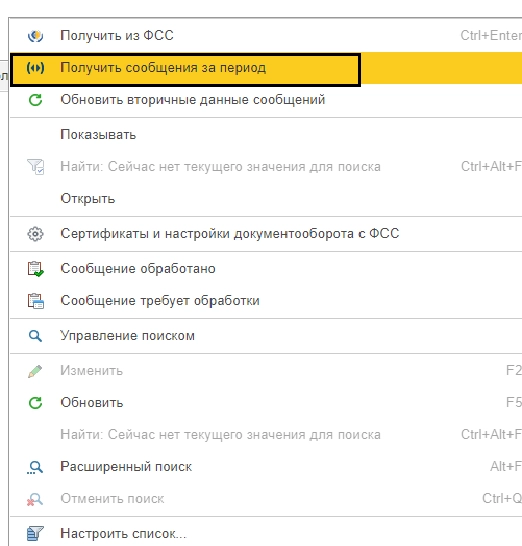
Task: Click clipboard icon for Сообщение требует обработки
Action: pos(35,301)
